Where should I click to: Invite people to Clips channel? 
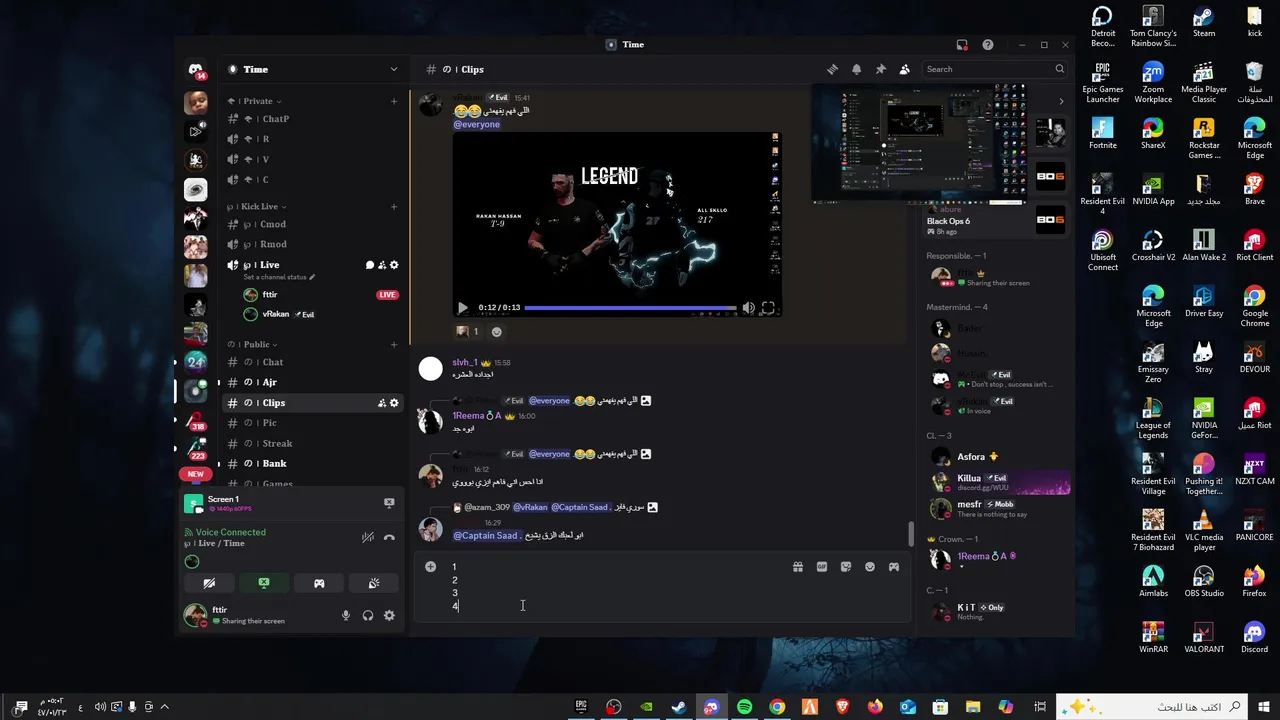pyautogui.click(x=382, y=403)
